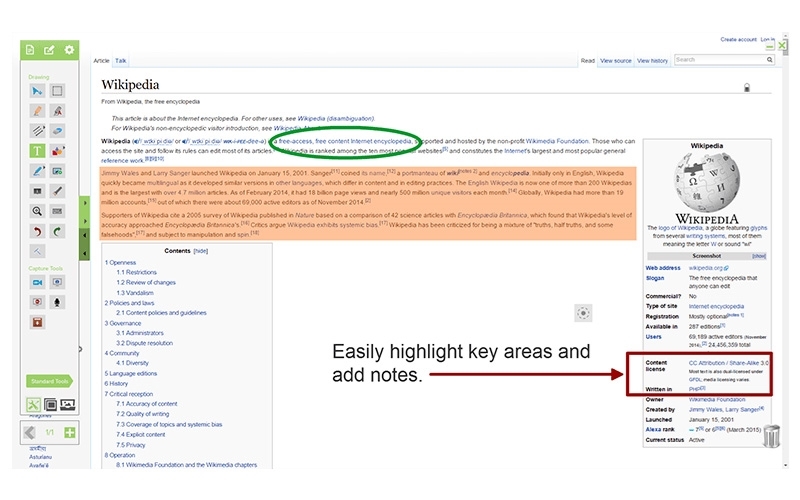This screenshot has width=800, height=500.
Task: Click the microphone audio capture tool
Action: tap(57, 302)
